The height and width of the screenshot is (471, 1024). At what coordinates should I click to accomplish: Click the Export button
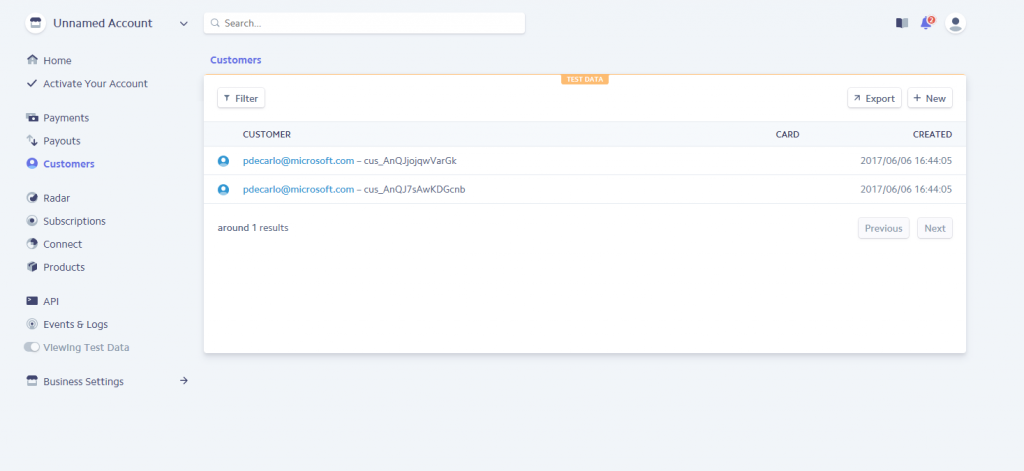click(874, 98)
